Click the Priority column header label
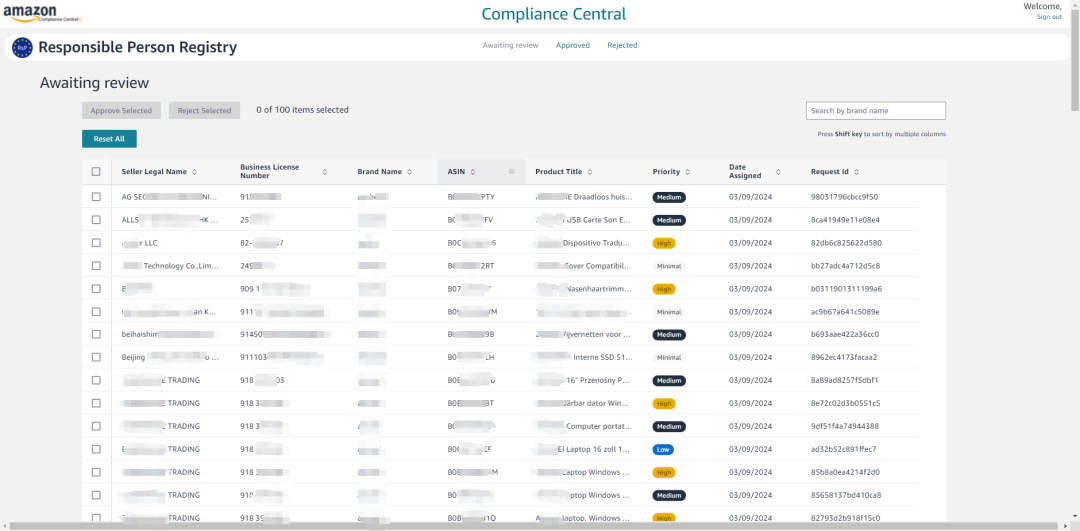1080x531 pixels. pyautogui.click(x=666, y=172)
